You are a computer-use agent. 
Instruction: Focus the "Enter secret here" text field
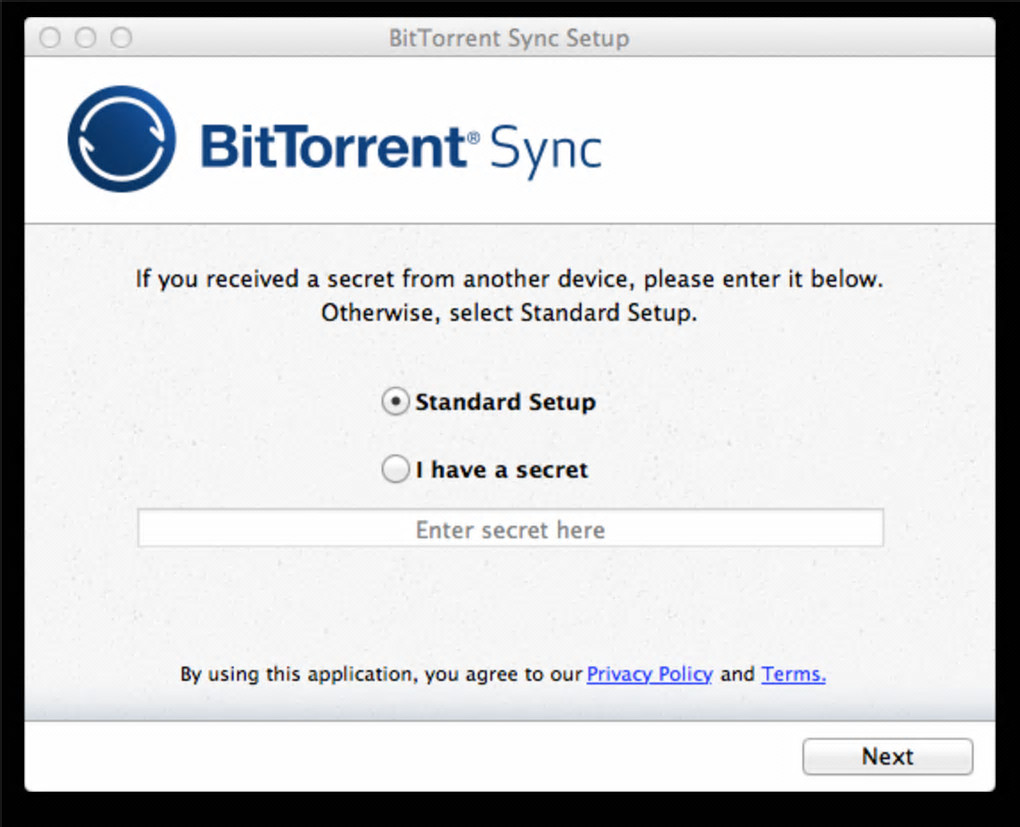pyautogui.click(x=510, y=529)
